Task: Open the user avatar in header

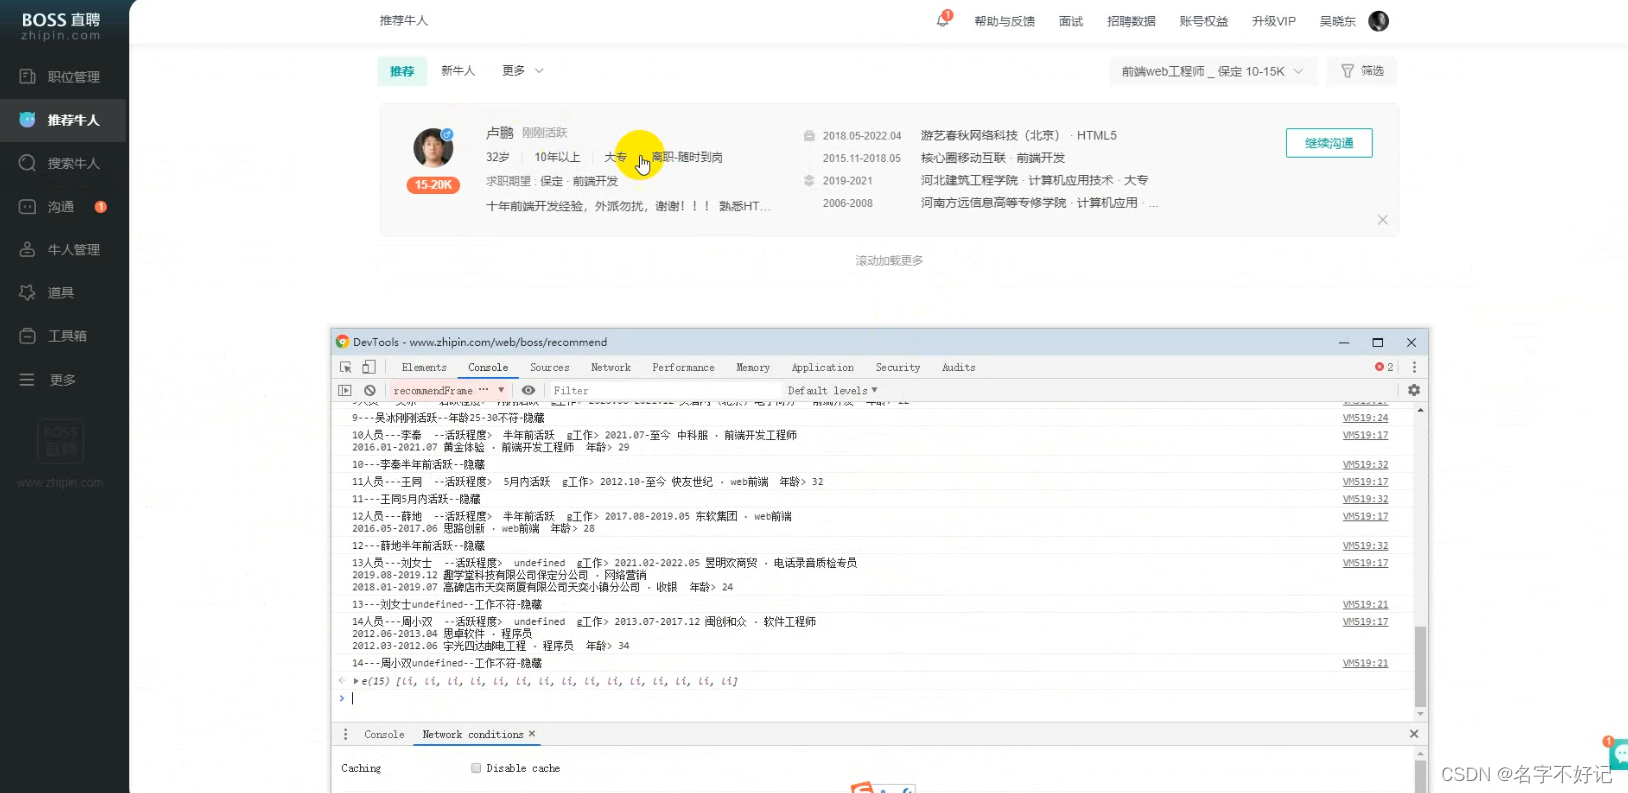Action: click(x=1378, y=21)
